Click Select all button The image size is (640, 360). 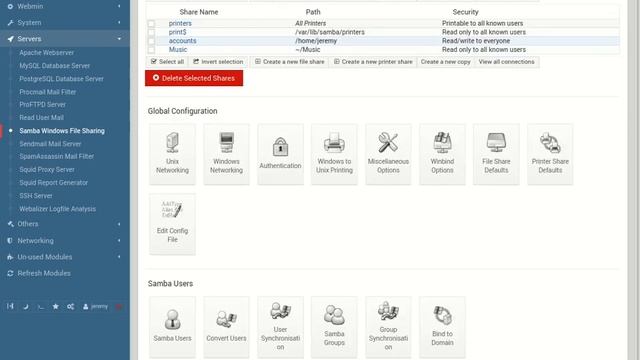click(167, 62)
